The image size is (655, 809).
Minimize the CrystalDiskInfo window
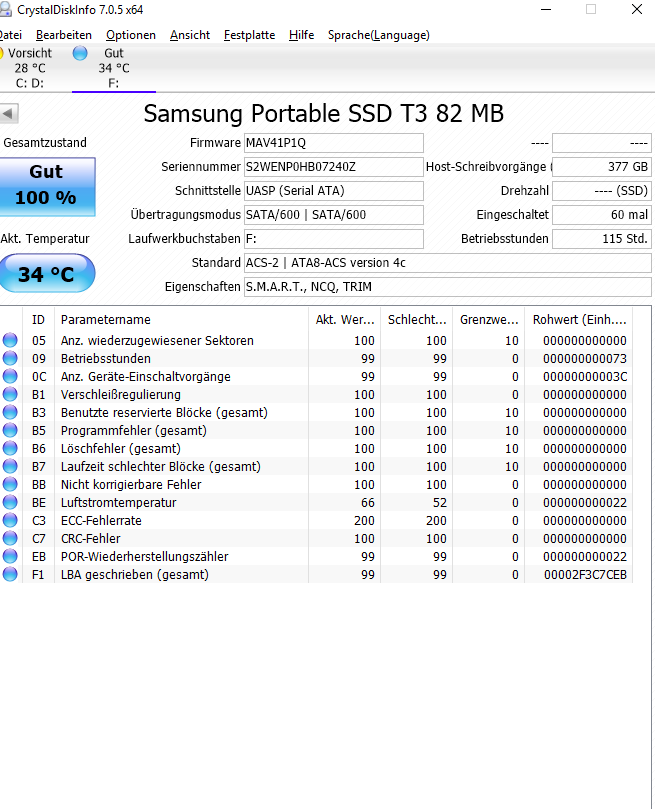click(x=546, y=9)
